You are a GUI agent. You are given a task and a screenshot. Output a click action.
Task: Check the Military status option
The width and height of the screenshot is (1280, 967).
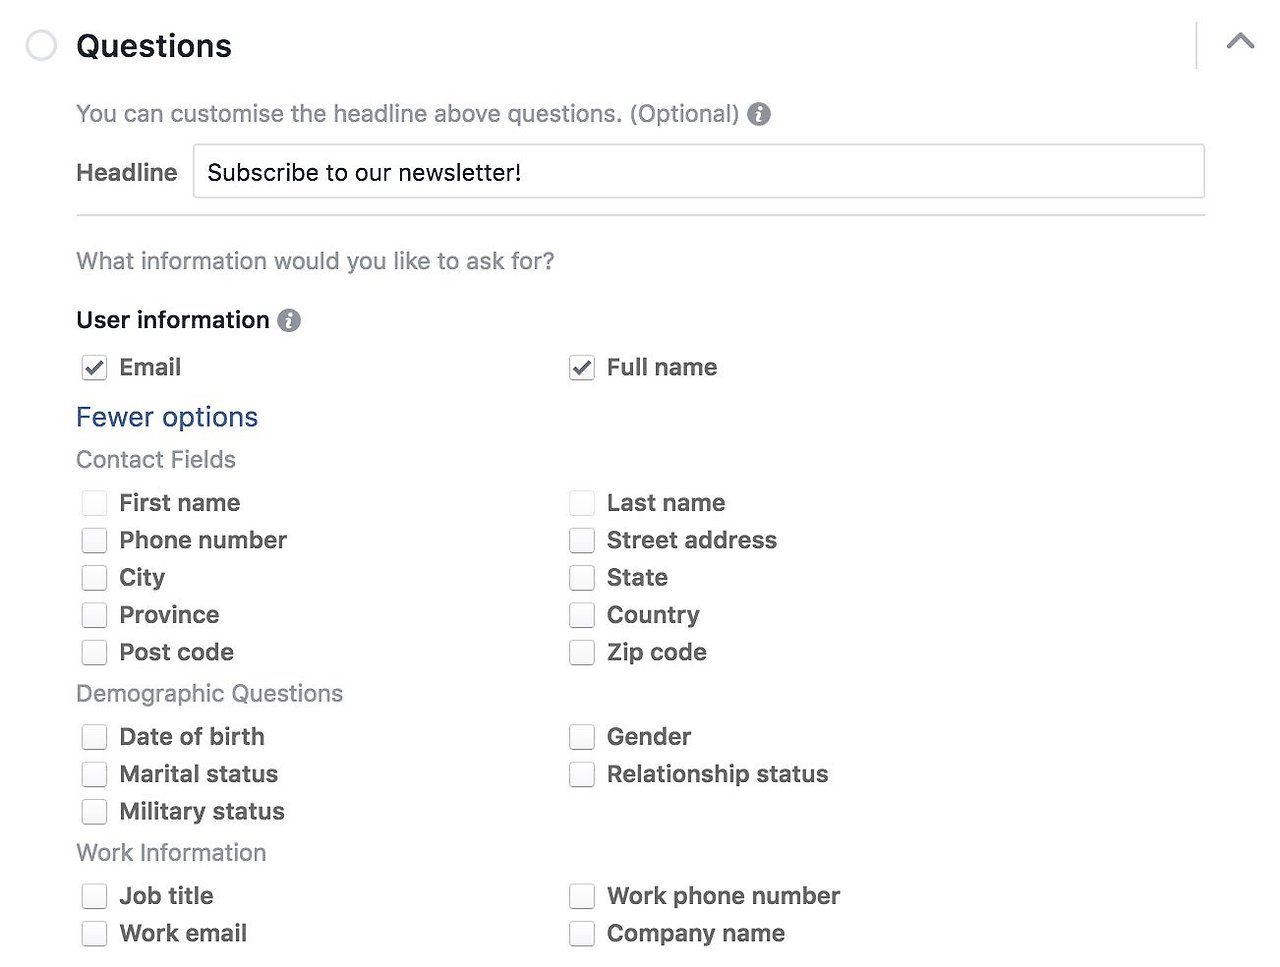(94, 812)
